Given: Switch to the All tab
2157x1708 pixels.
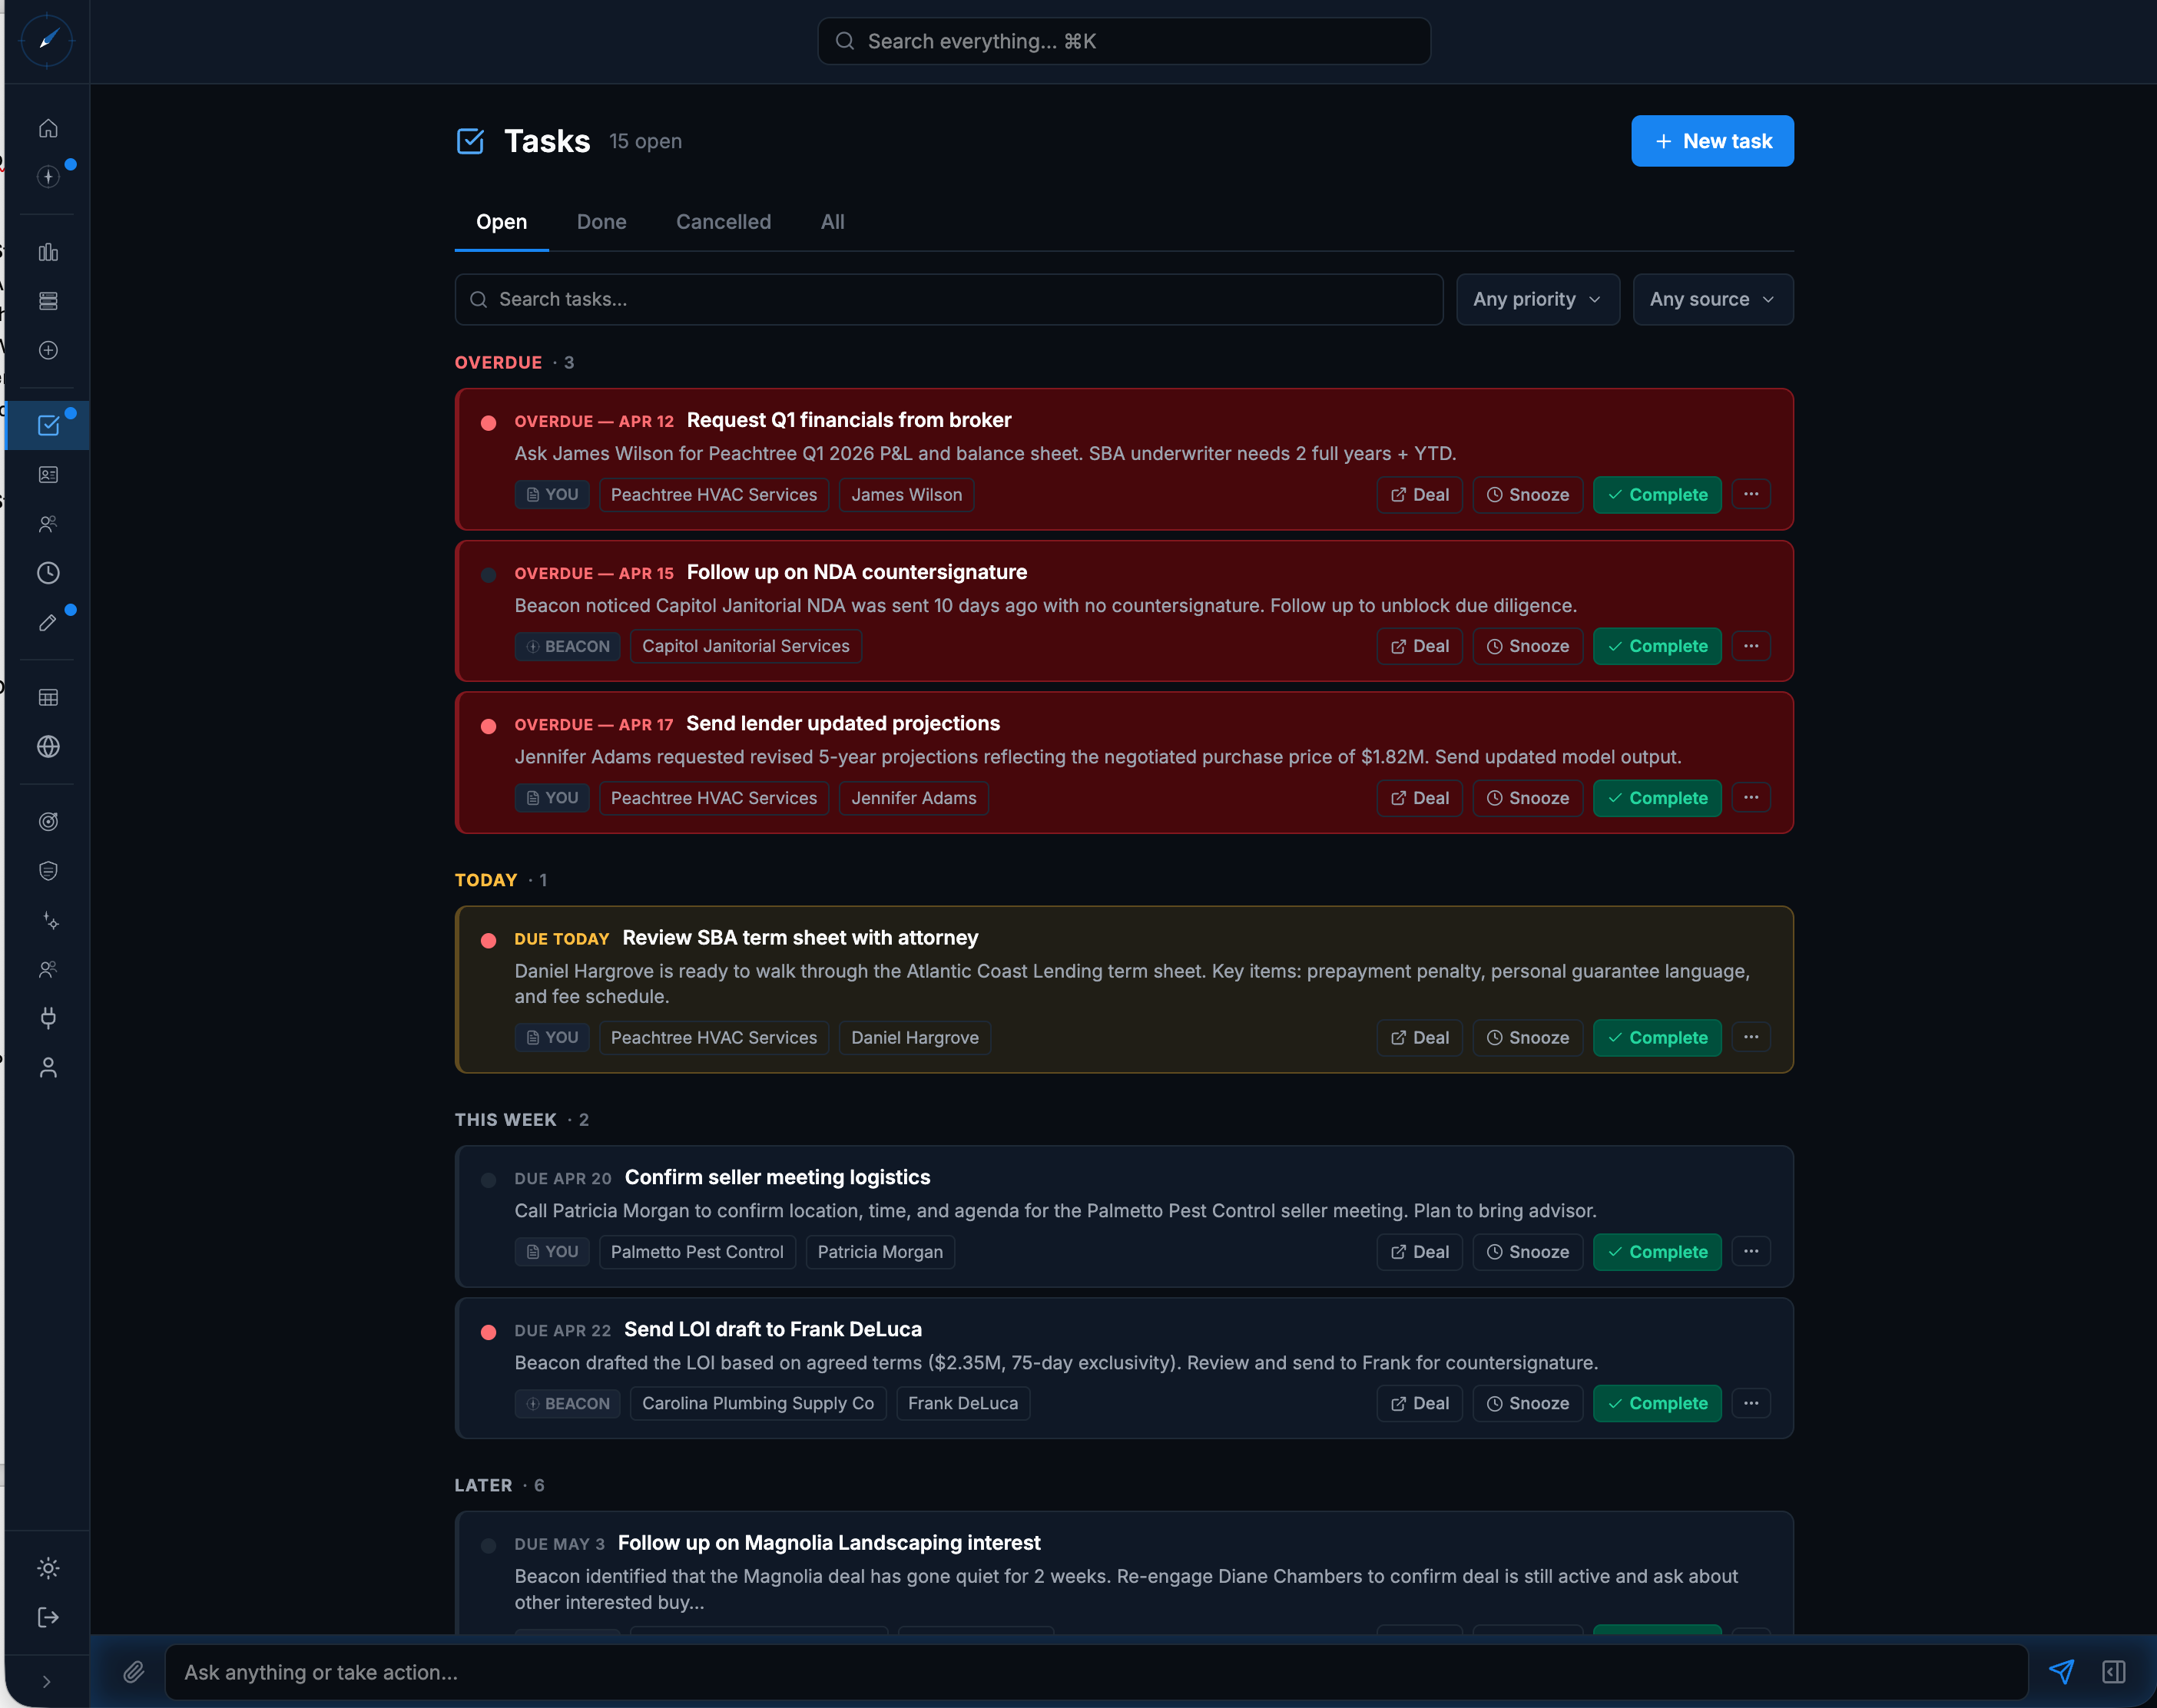Looking at the screenshot, I should 832,222.
